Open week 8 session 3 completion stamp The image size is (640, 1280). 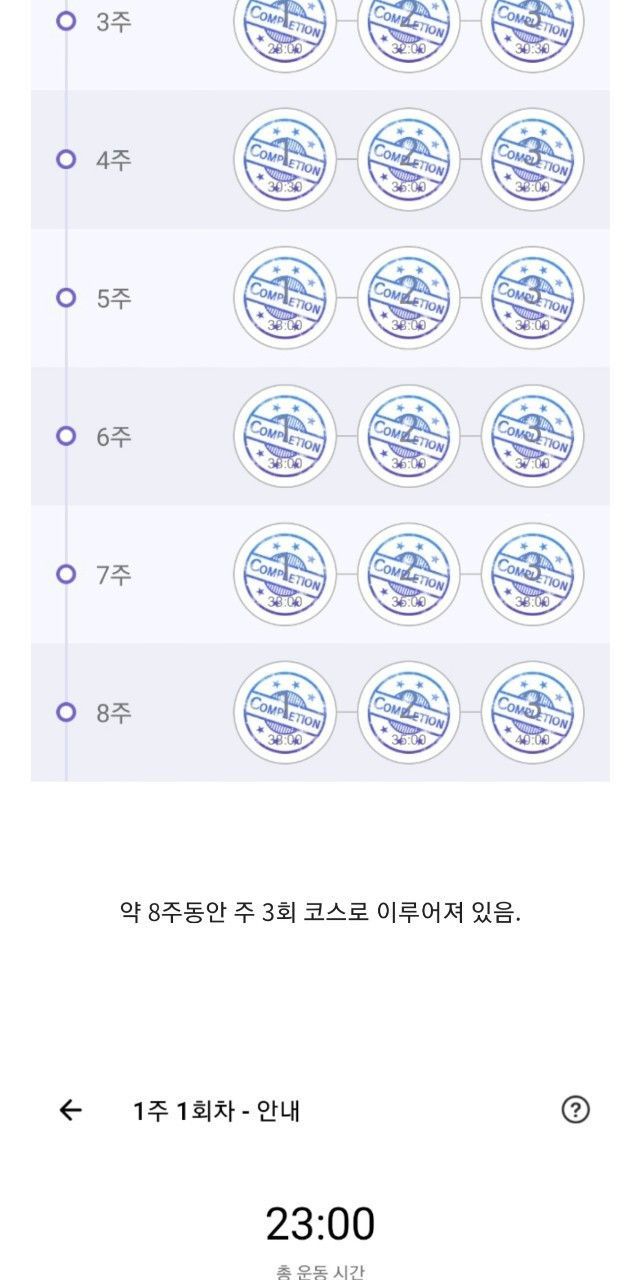(x=532, y=712)
